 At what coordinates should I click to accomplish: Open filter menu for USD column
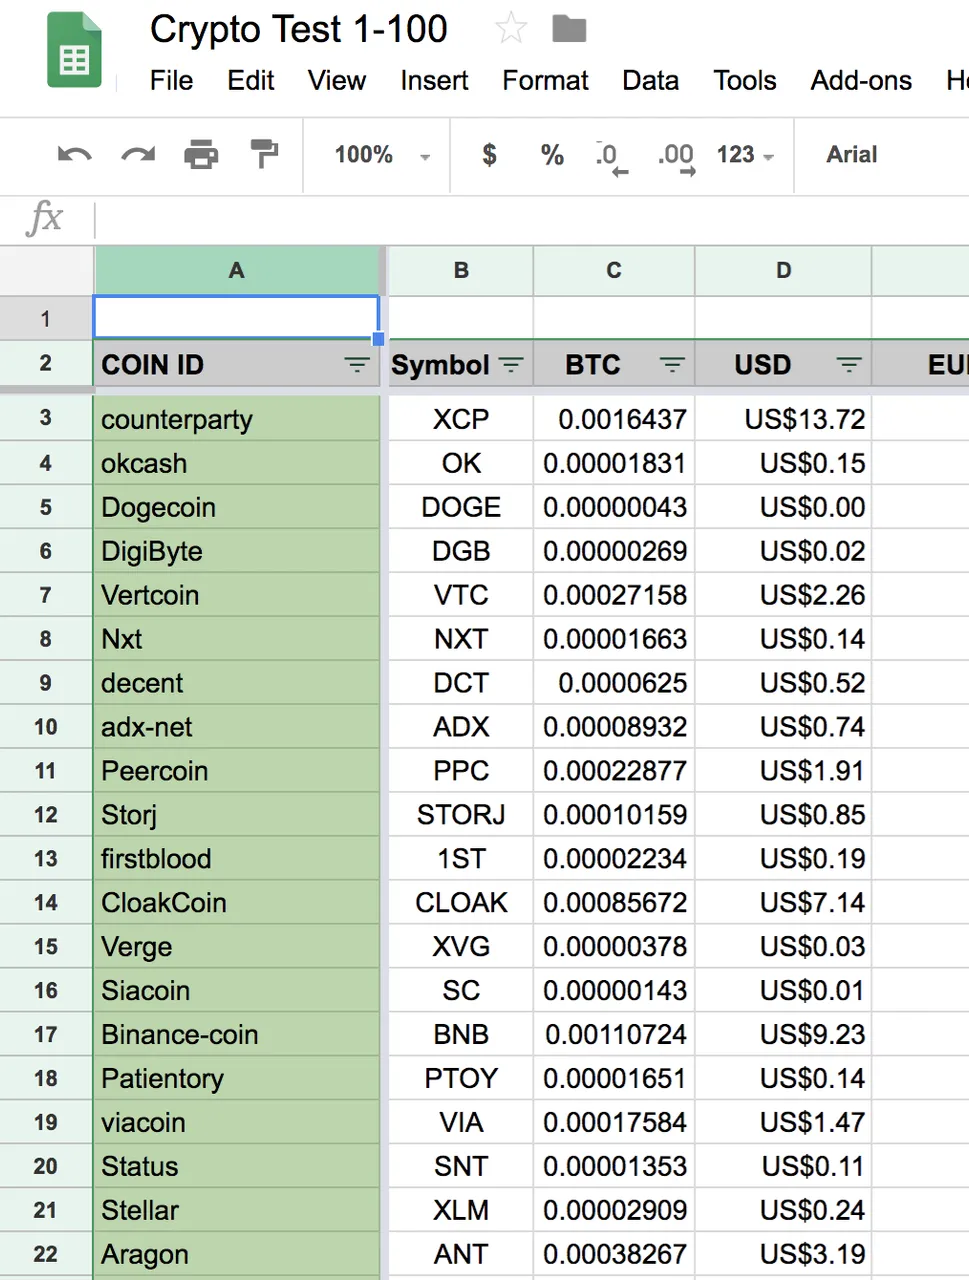click(x=849, y=365)
